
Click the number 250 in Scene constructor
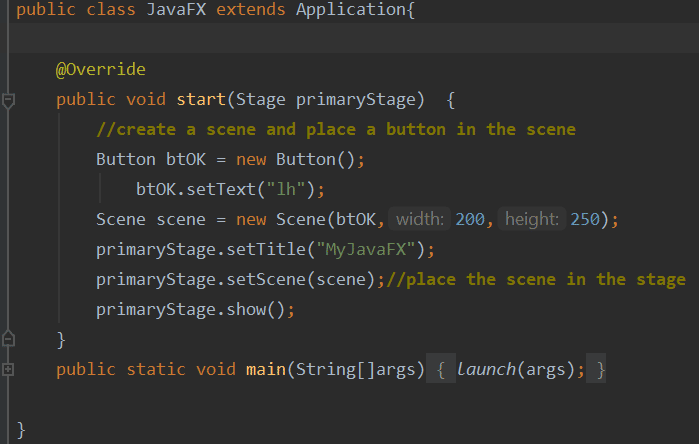pos(585,219)
